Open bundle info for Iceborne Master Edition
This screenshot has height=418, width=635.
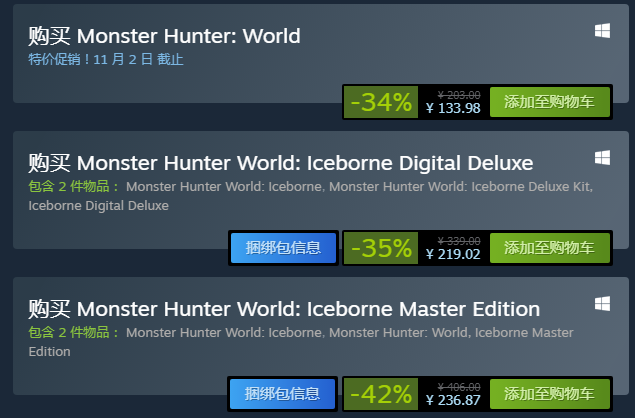click(283, 394)
